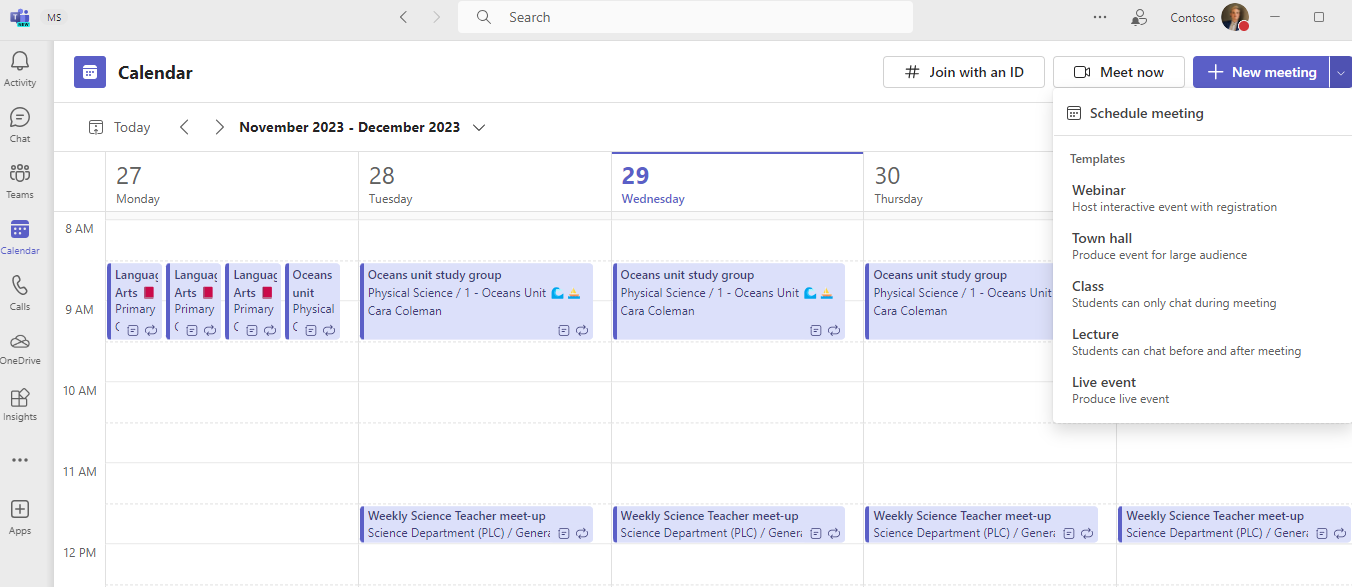Click inside the Search field
The width and height of the screenshot is (1352, 587).
[684, 17]
